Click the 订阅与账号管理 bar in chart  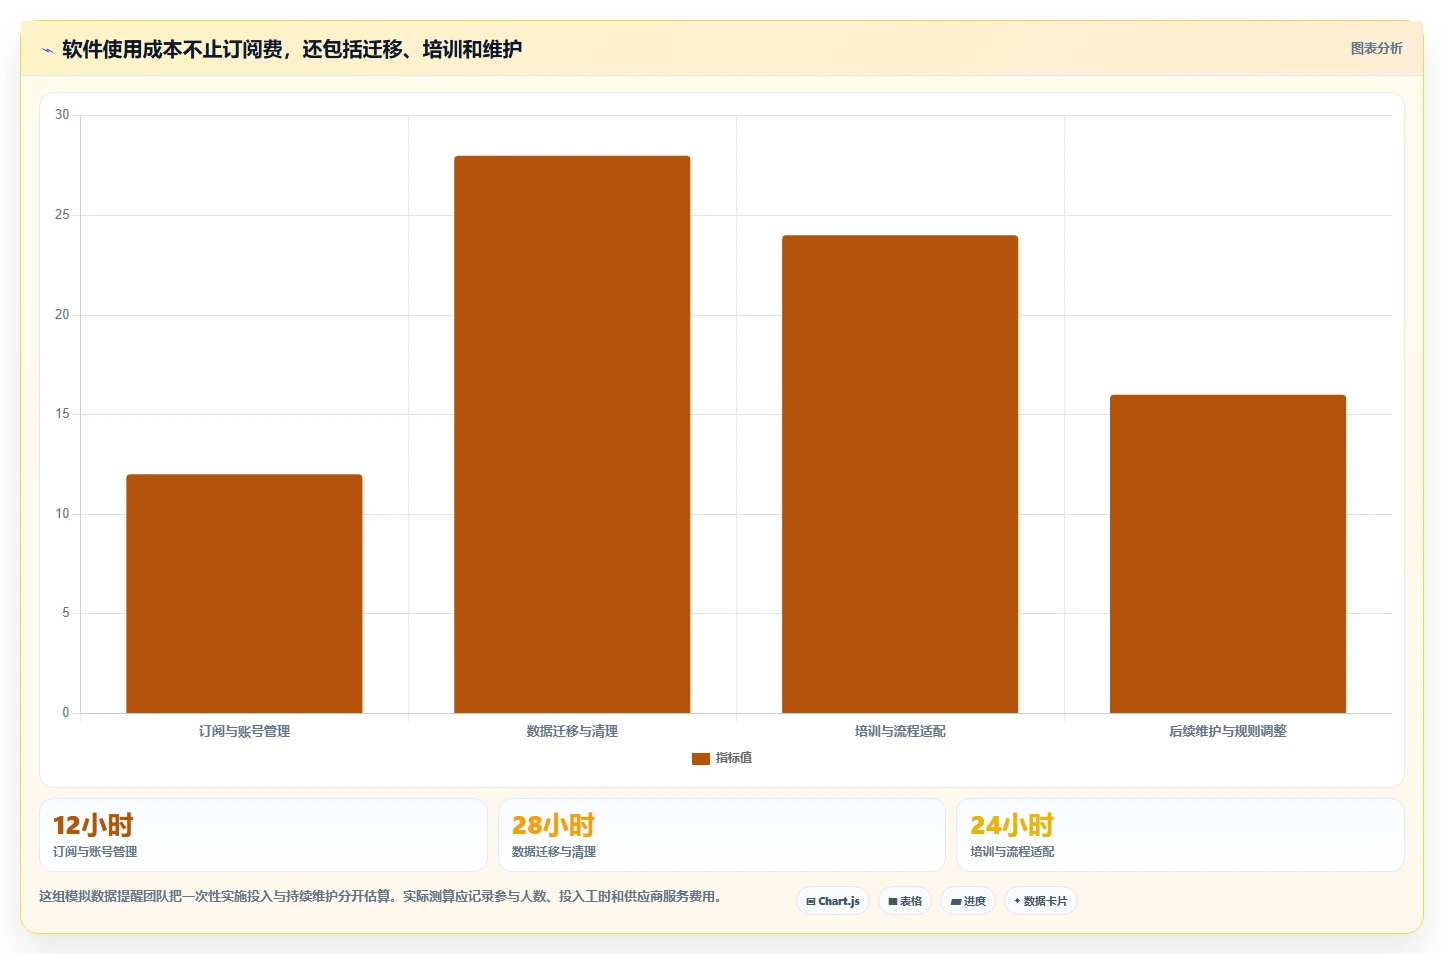pos(244,594)
